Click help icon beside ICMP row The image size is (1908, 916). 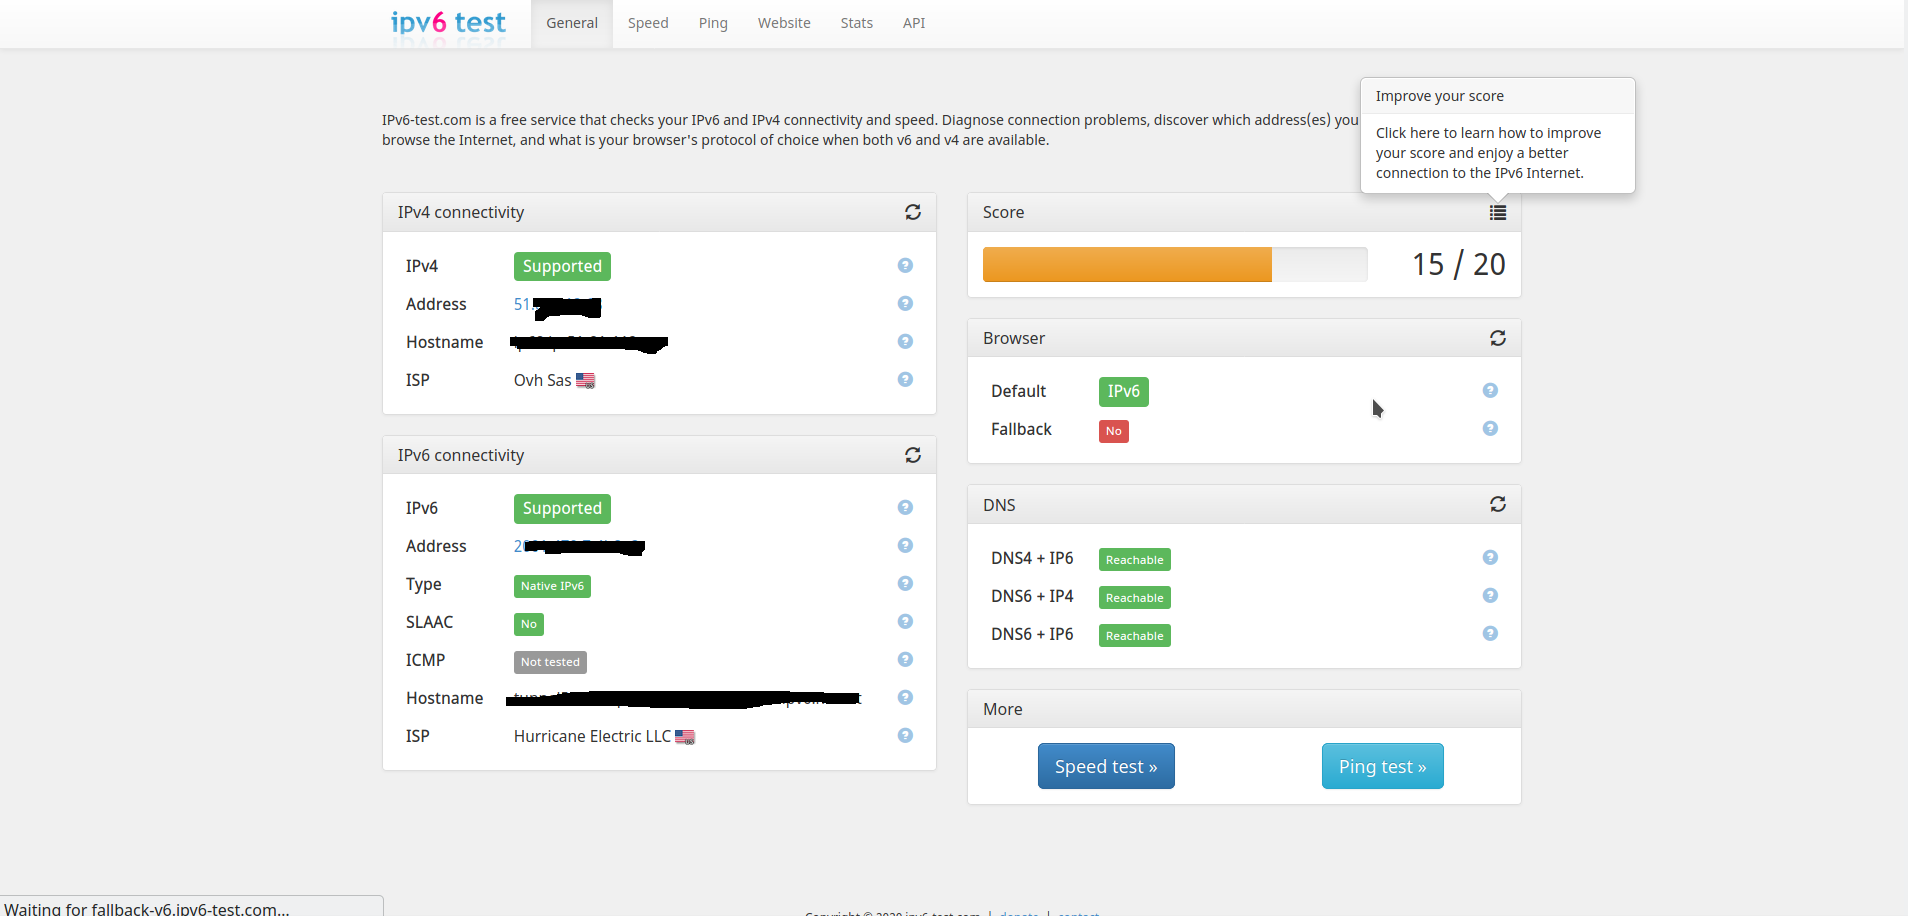[905, 660]
